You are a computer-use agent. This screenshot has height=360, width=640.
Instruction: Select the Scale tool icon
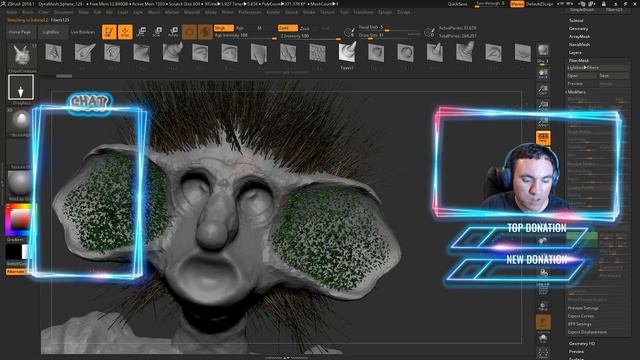[x=158, y=32]
